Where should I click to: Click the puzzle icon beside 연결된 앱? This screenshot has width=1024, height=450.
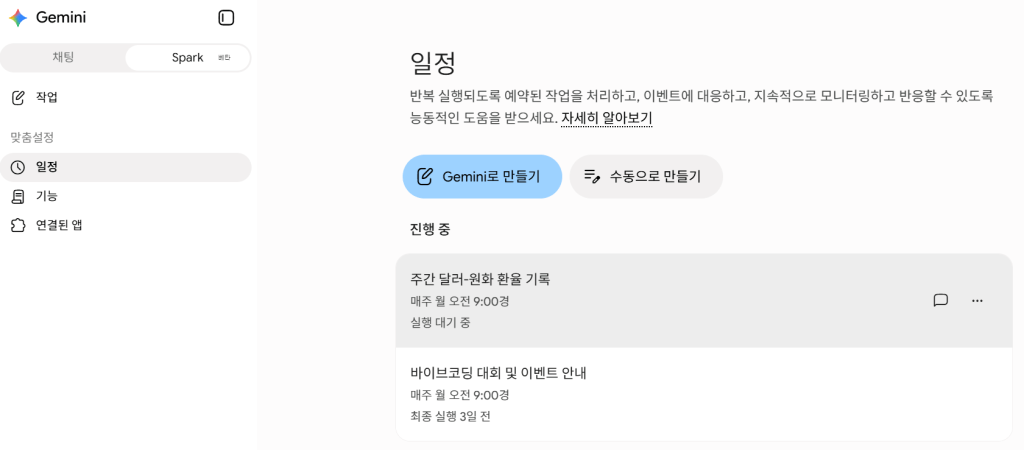pos(18,226)
